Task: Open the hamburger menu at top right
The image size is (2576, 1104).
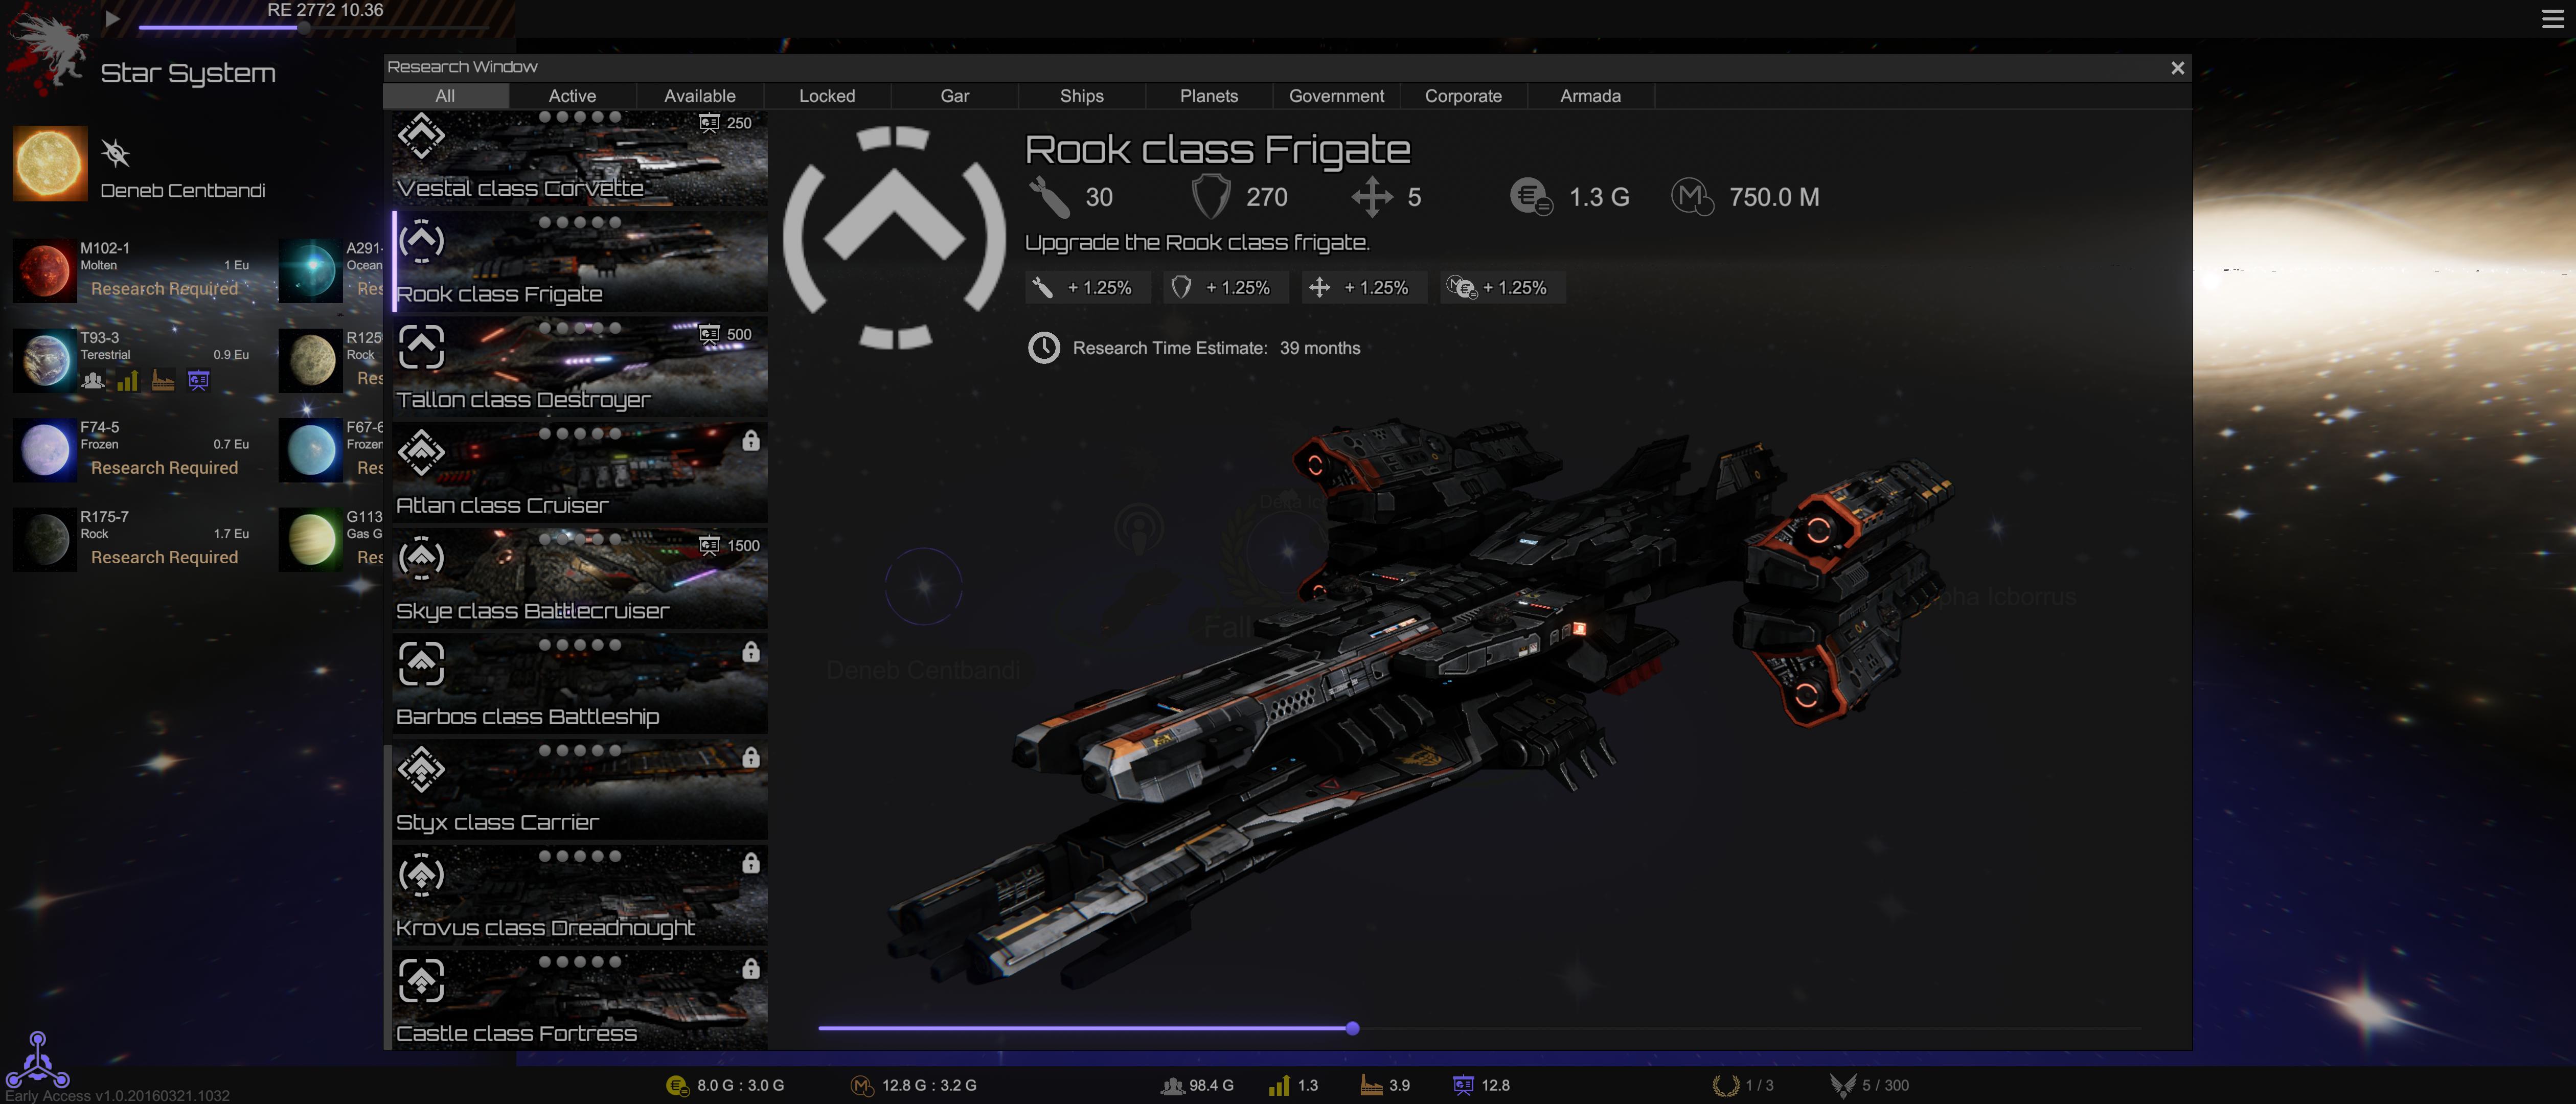Action: pos(2552,19)
